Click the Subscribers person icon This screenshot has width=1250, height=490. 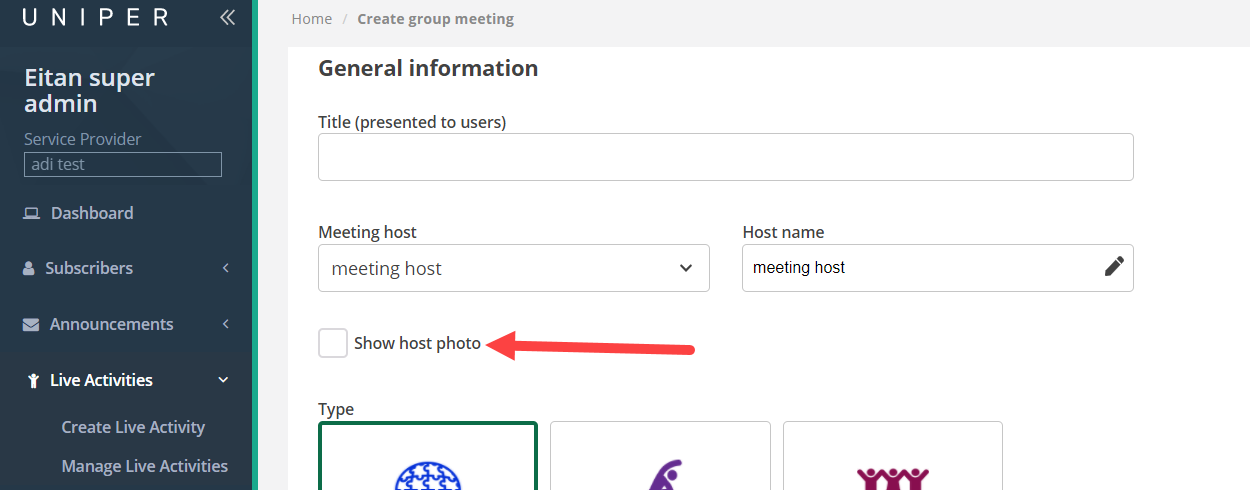click(x=29, y=268)
